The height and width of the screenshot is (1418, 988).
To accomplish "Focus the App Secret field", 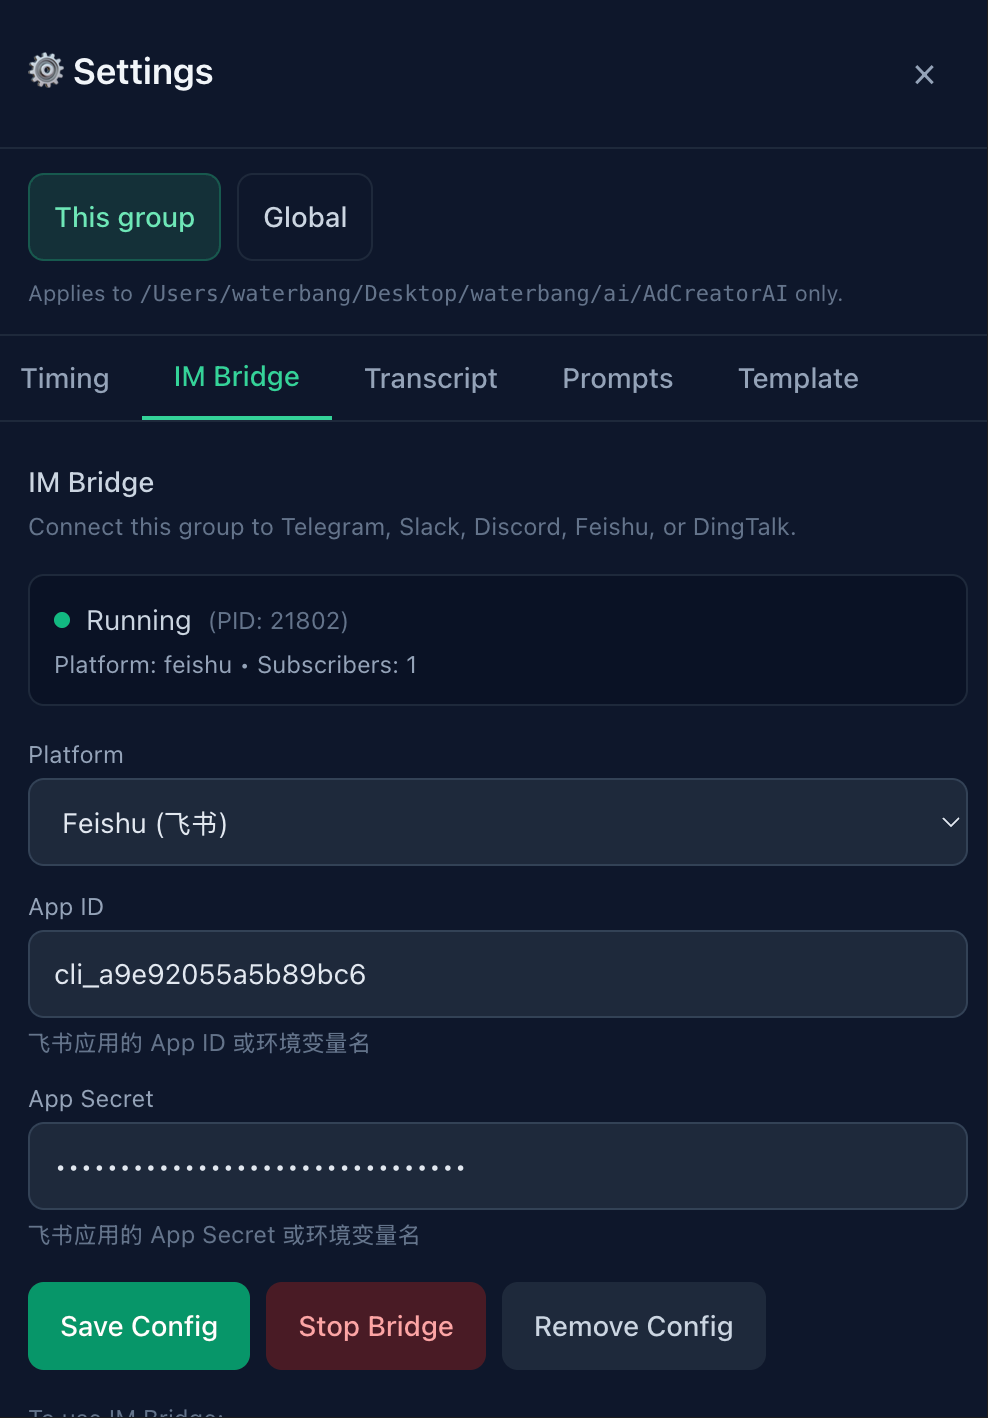I will 498,1166.
